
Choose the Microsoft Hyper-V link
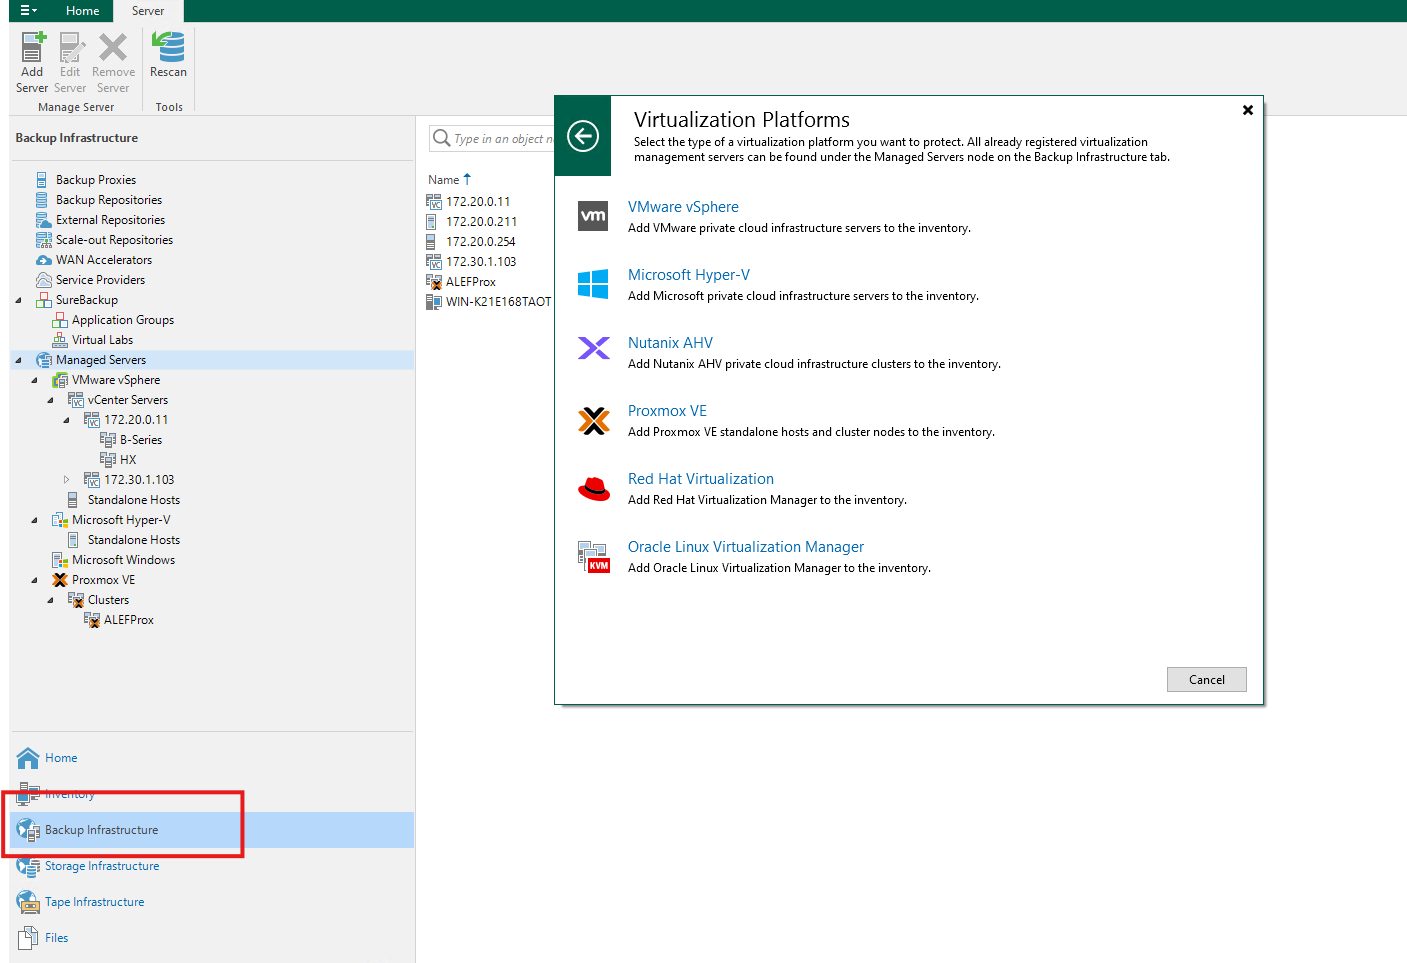click(689, 275)
